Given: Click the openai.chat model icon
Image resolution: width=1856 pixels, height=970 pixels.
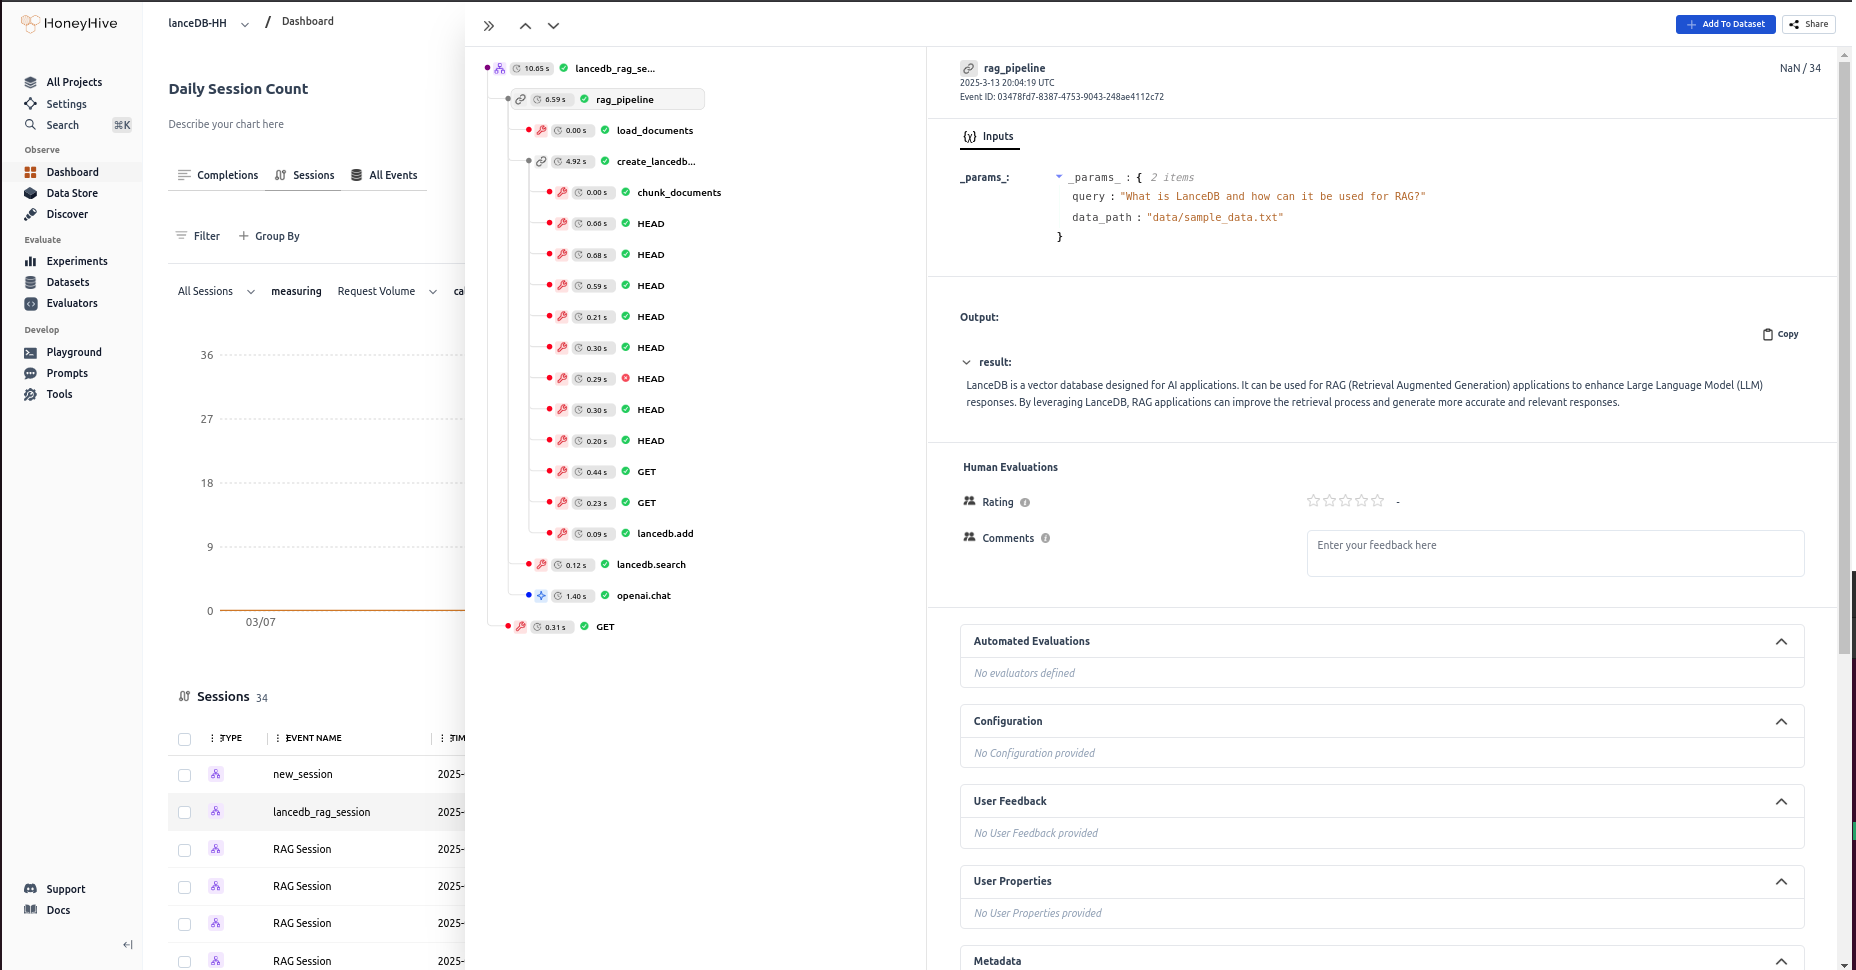Looking at the screenshot, I should [x=541, y=596].
